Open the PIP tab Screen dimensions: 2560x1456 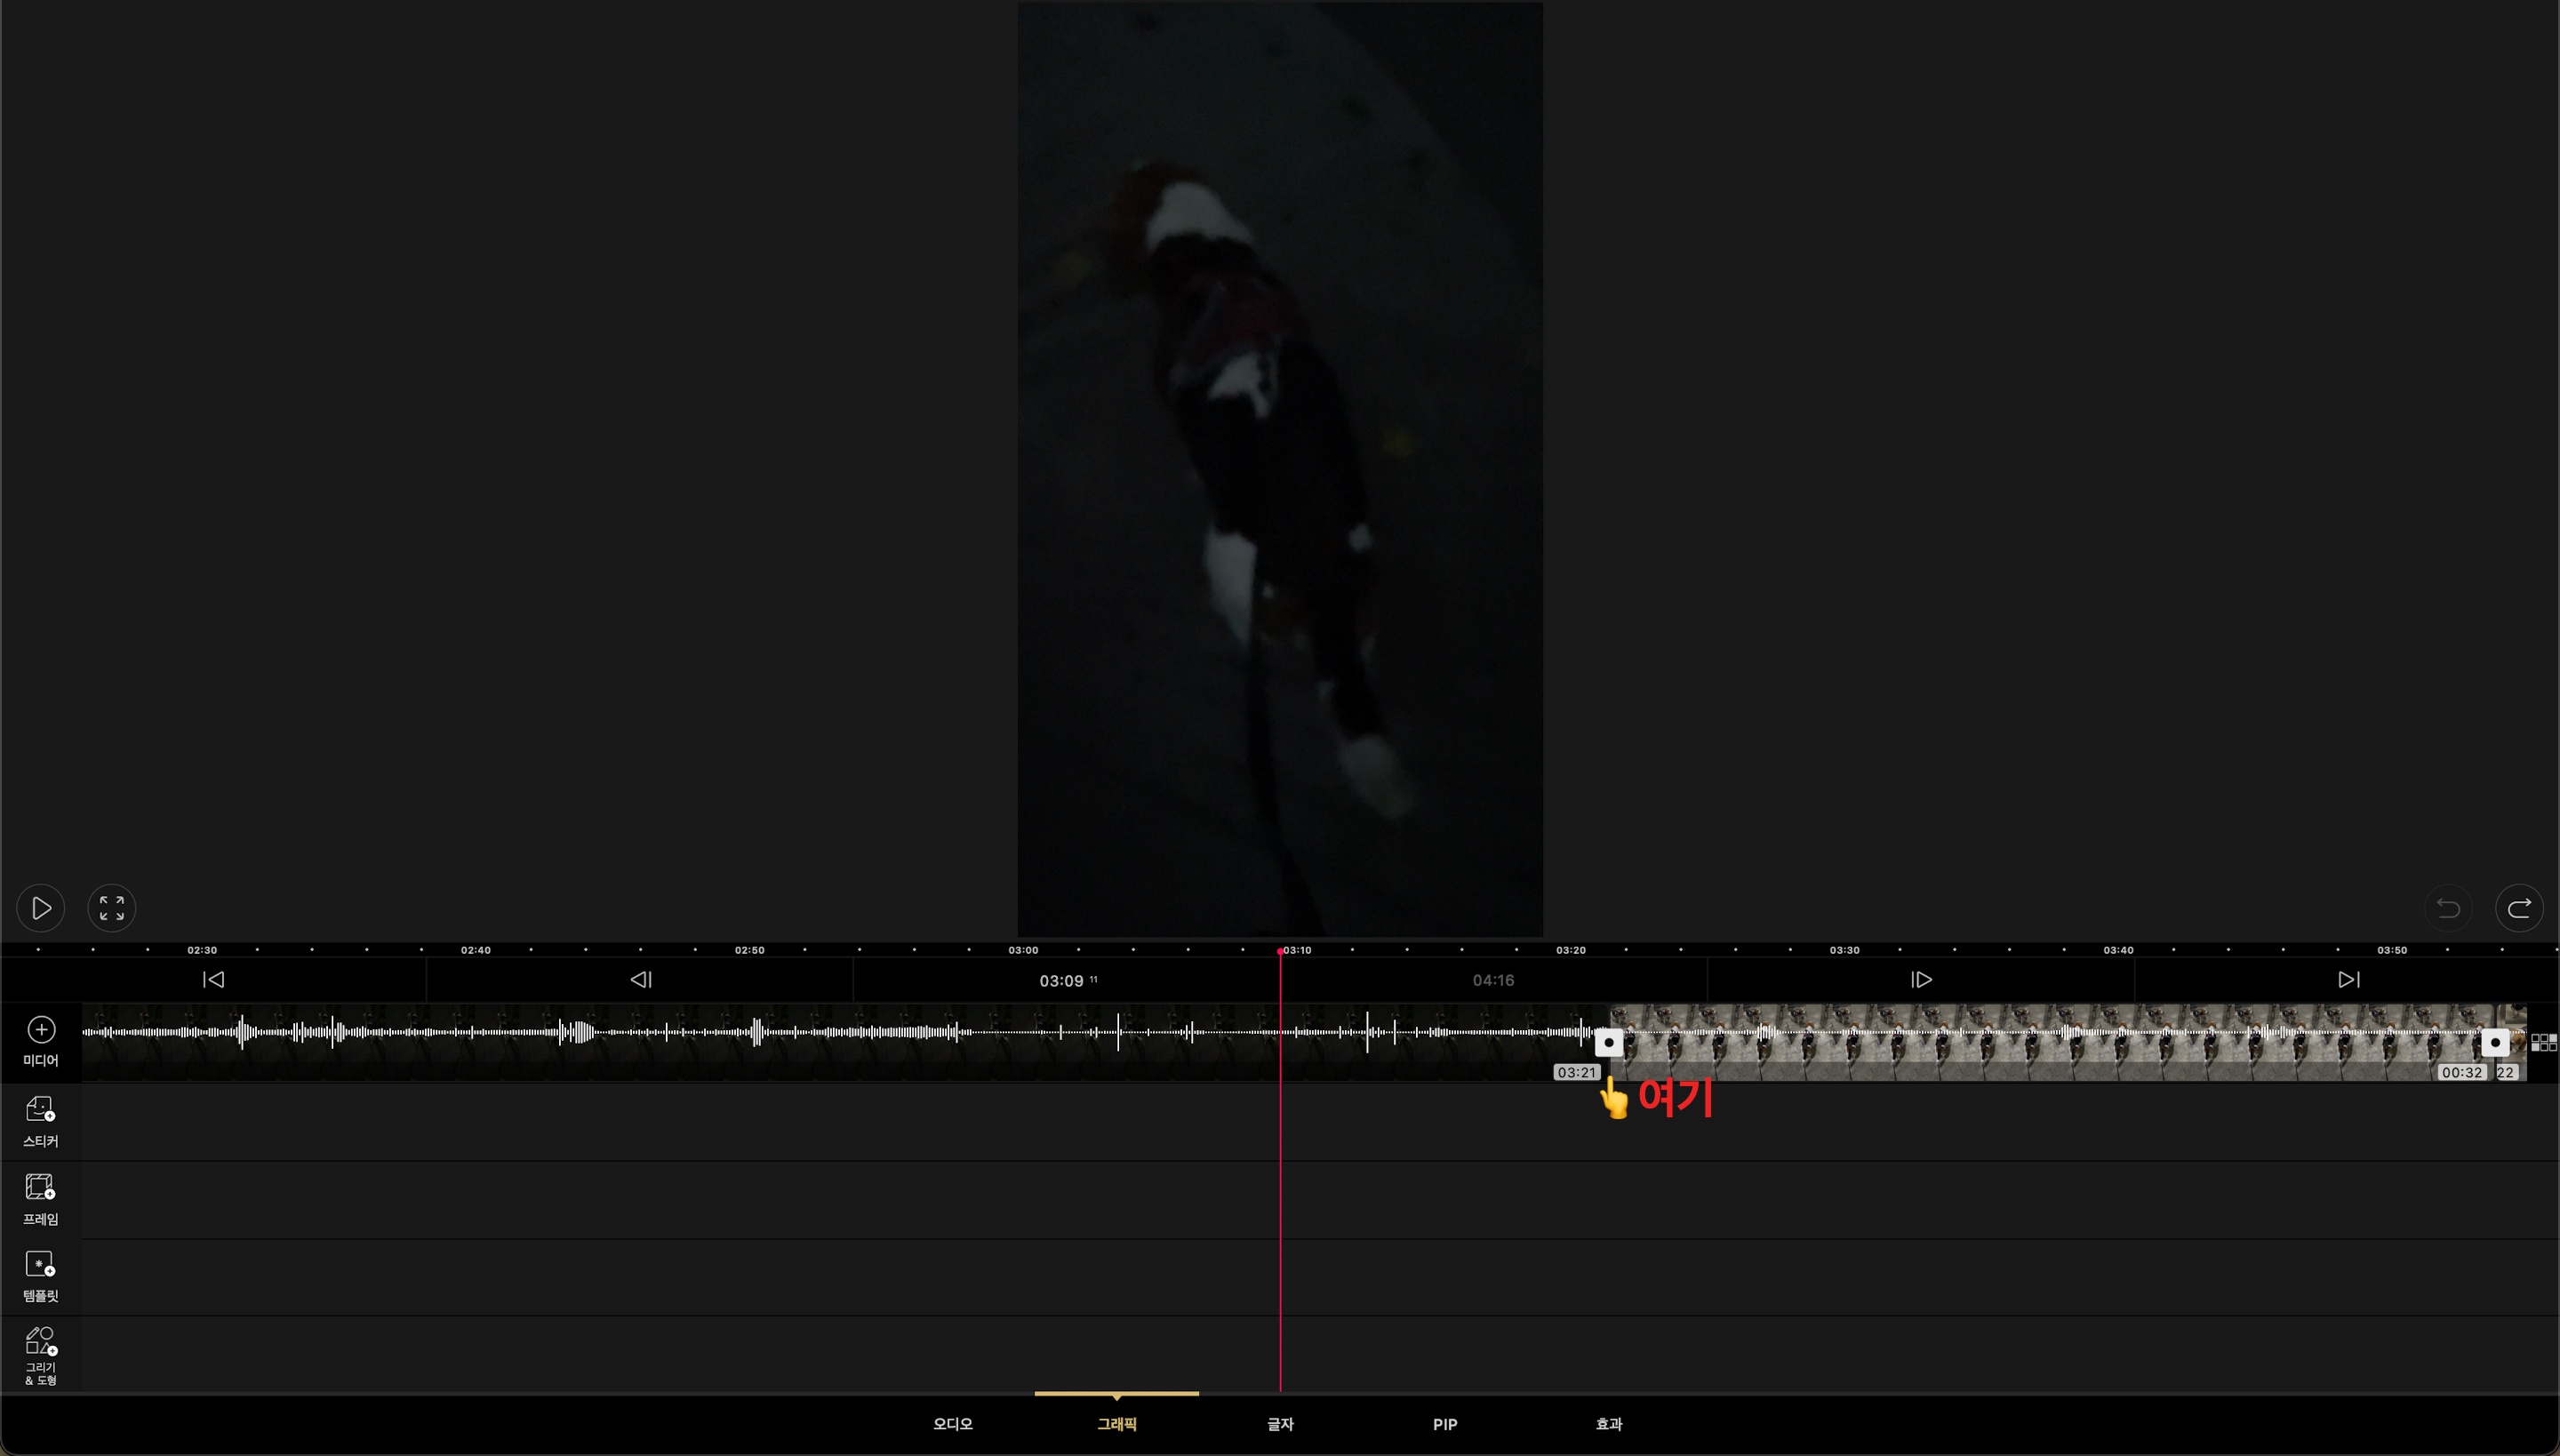coord(1444,1424)
